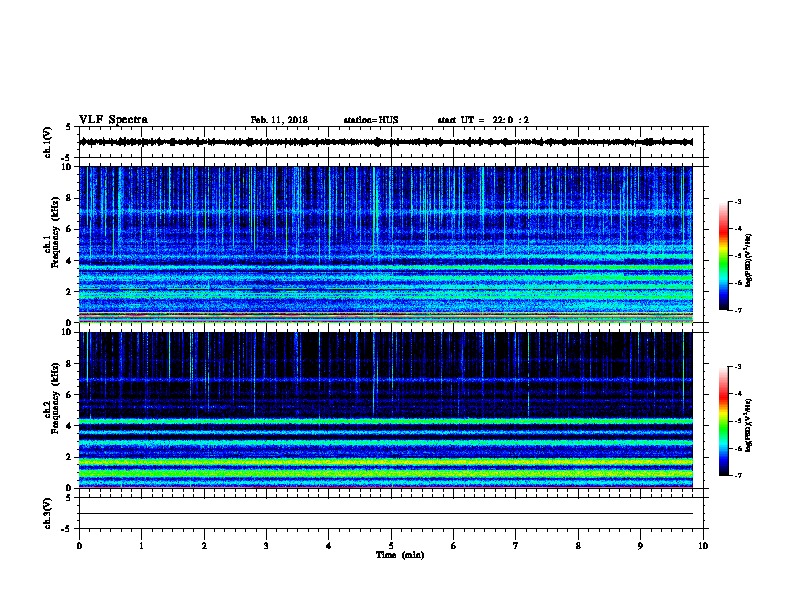Click time axis tick label "9"
Image resolution: width=792 pixels, height=612 pixels.
pos(640,546)
